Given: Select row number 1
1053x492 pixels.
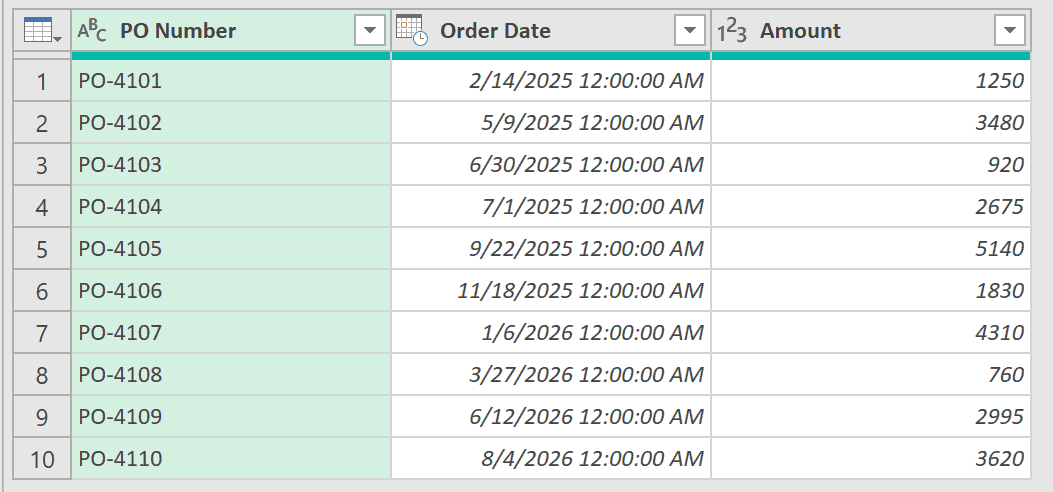Looking at the screenshot, I should [x=42, y=81].
